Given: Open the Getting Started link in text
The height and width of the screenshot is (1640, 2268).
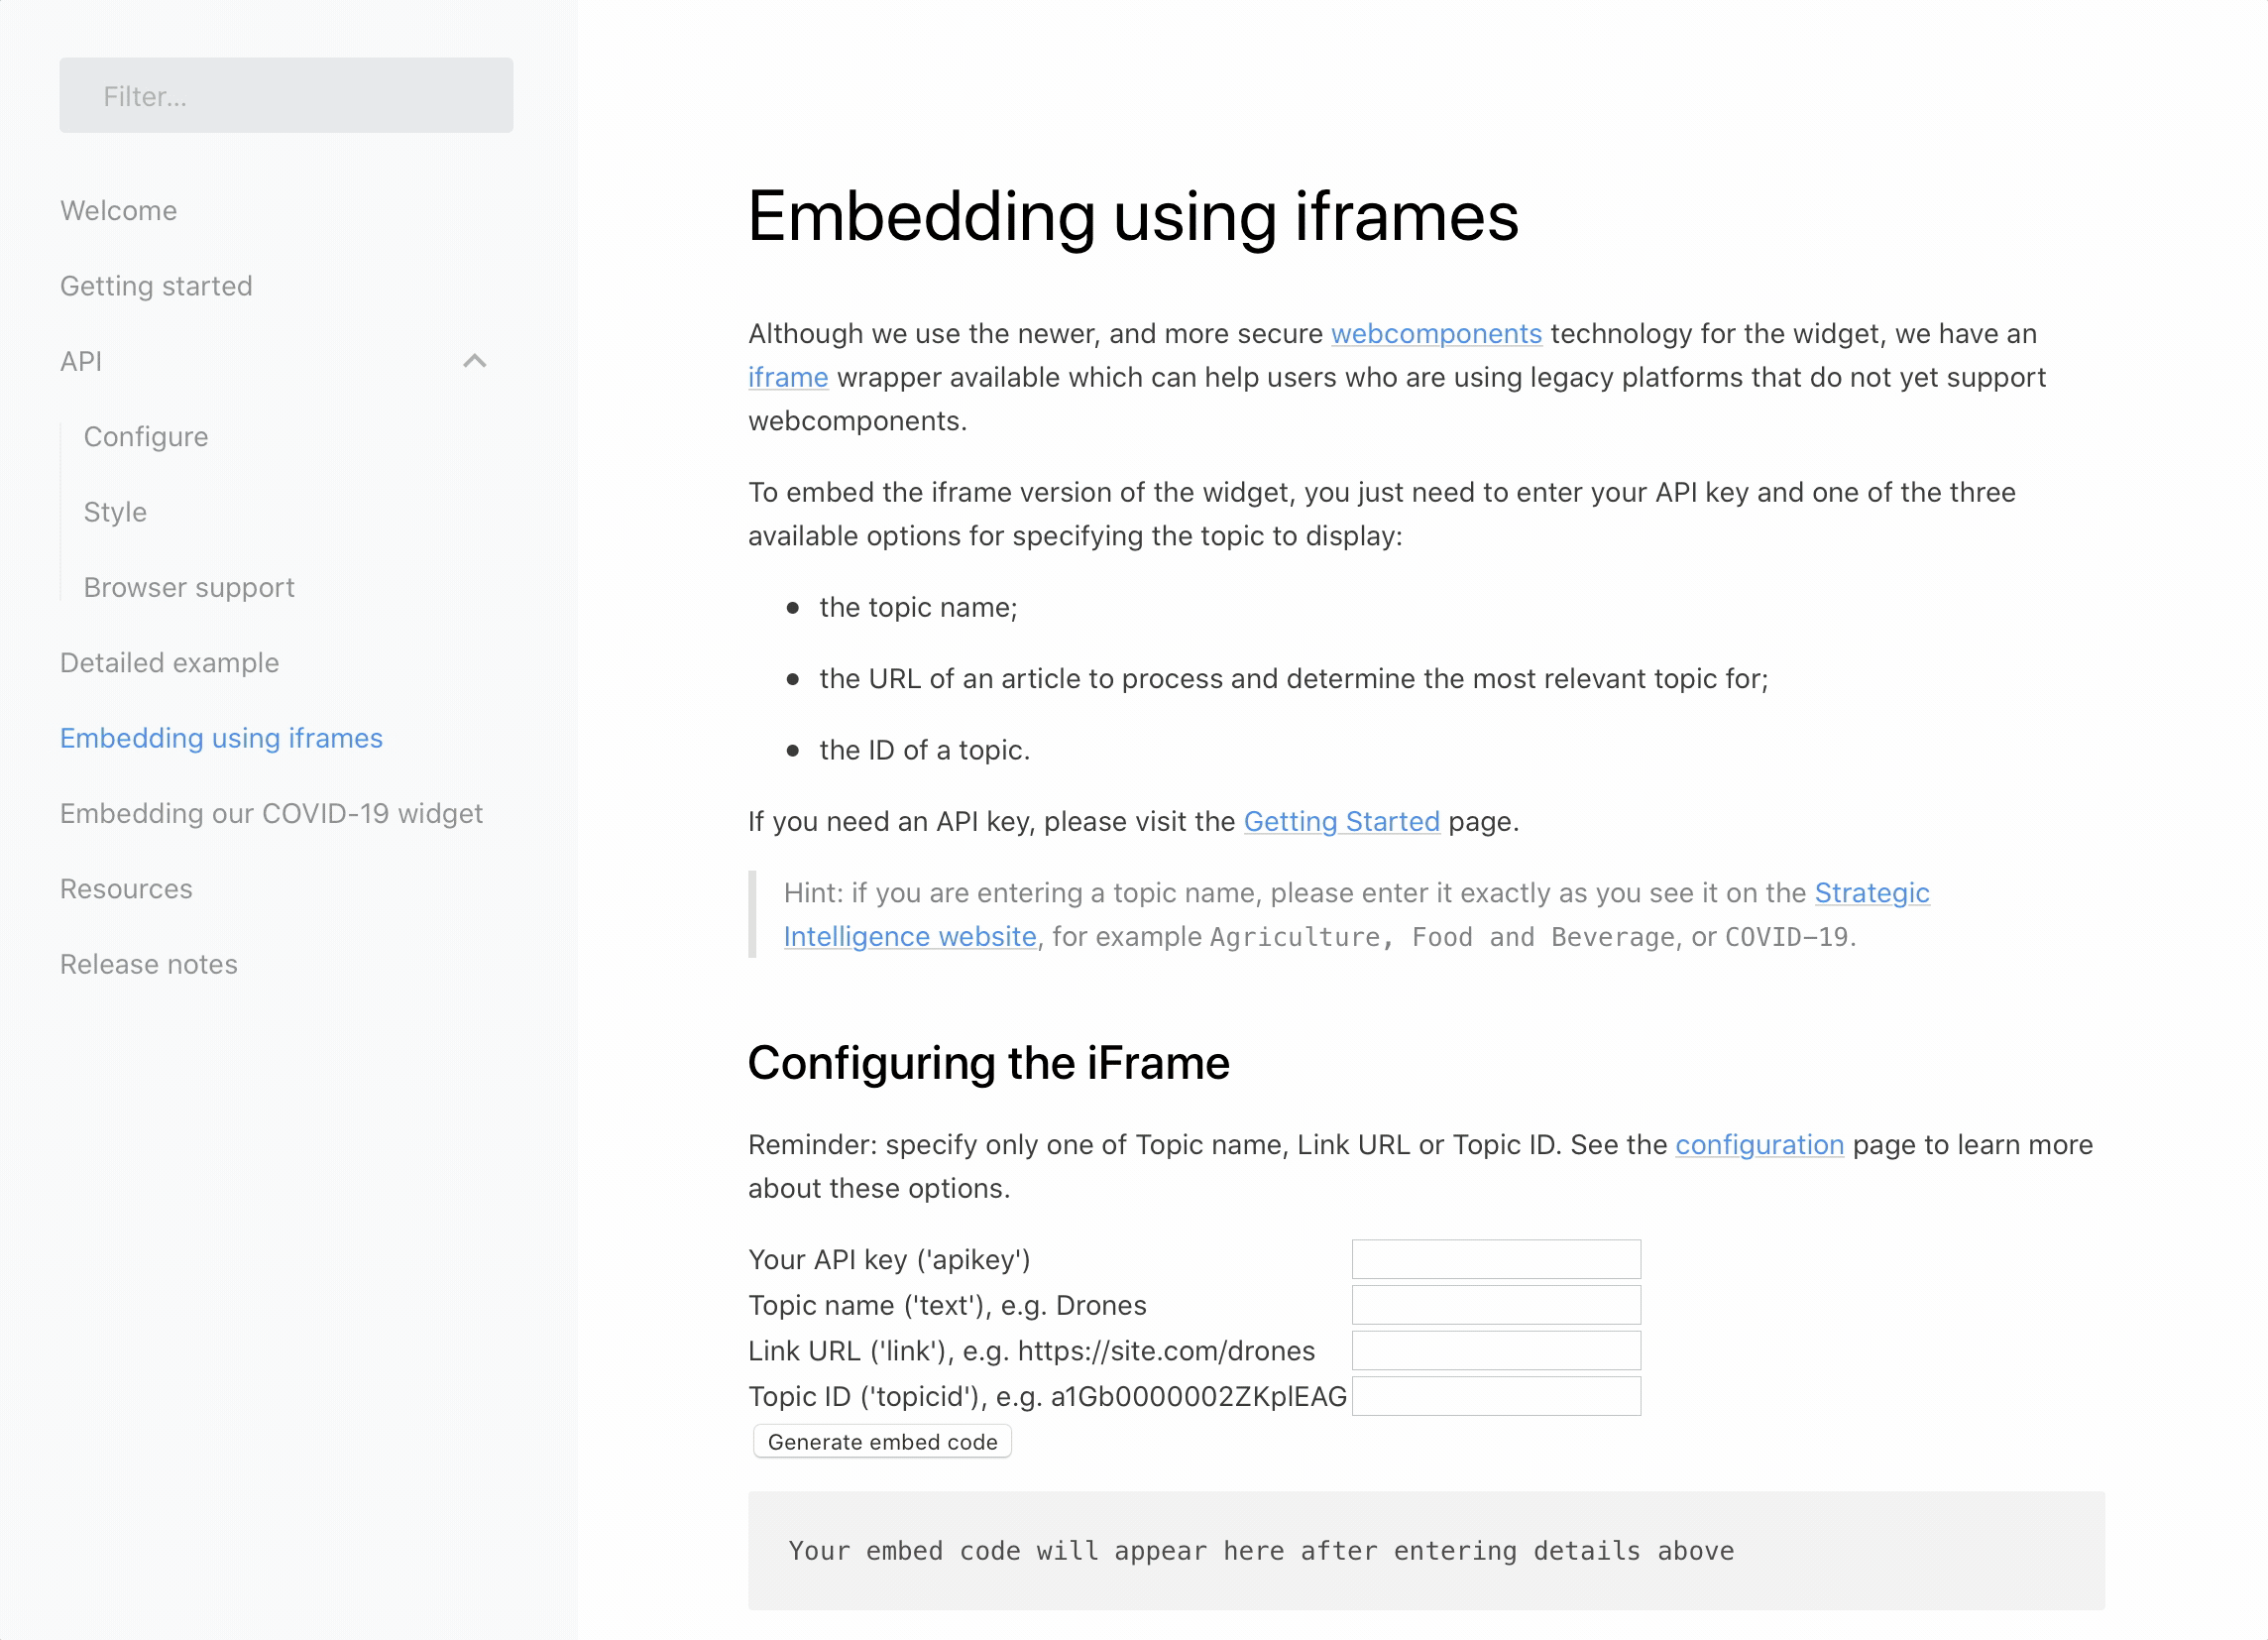Looking at the screenshot, I should (x=1341, y=821).
